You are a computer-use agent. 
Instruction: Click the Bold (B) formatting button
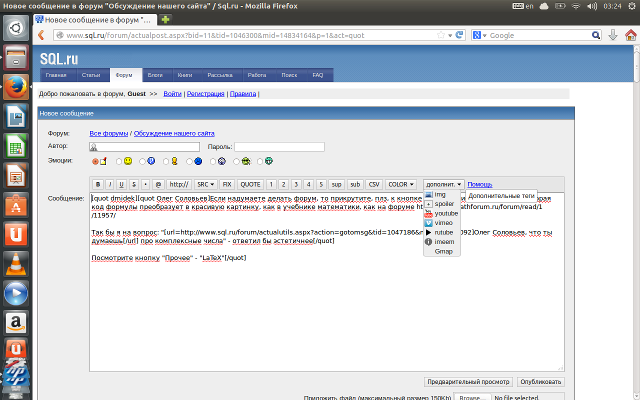click(x=97, y=184)
